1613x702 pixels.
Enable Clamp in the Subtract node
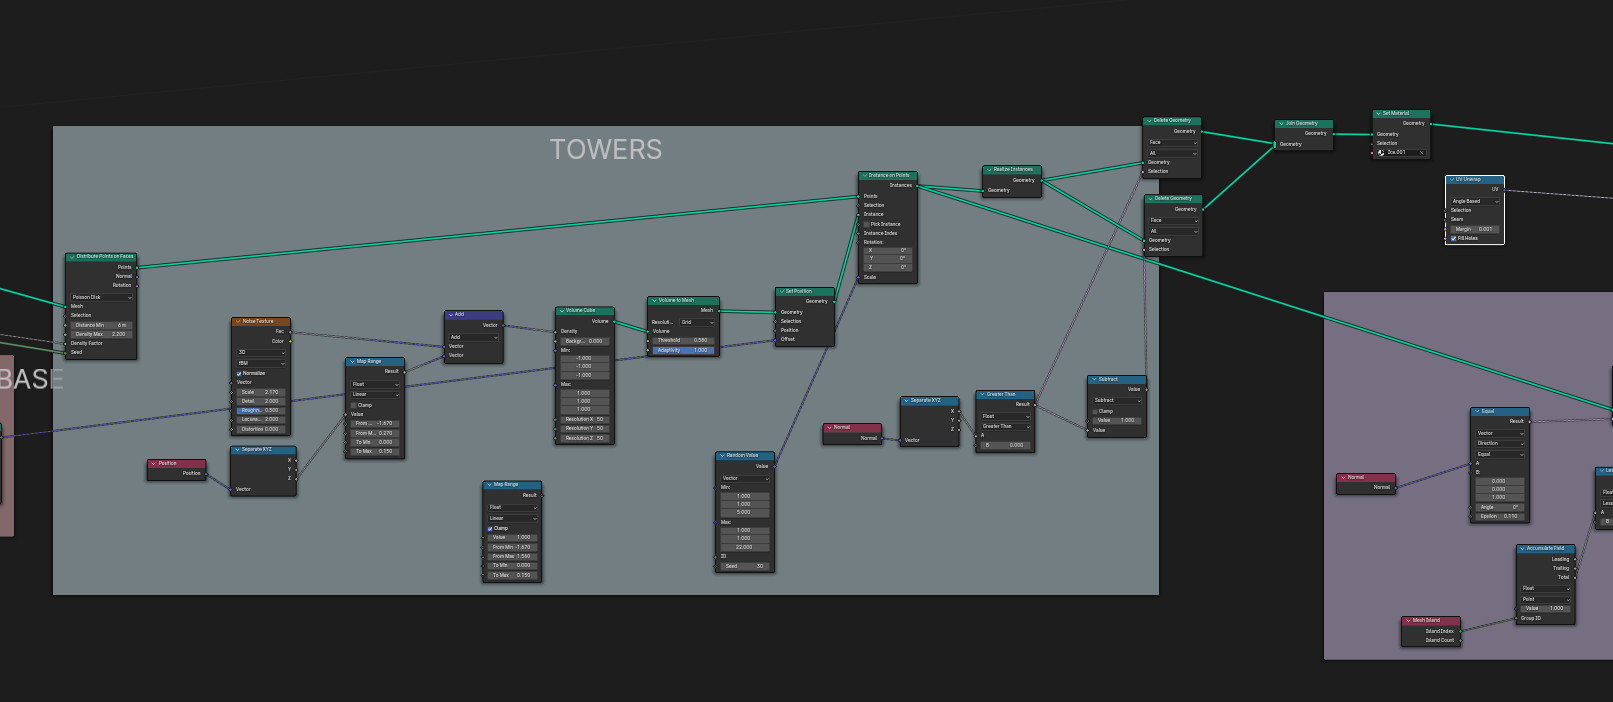(x=1095, y=411)
